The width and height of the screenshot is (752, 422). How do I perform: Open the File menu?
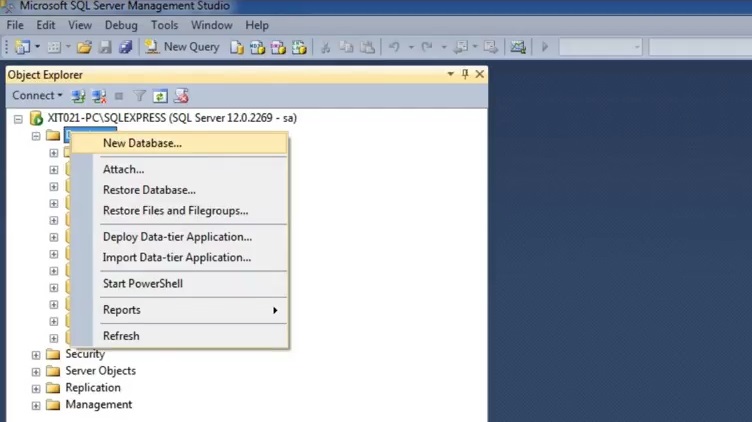point(15,25)
